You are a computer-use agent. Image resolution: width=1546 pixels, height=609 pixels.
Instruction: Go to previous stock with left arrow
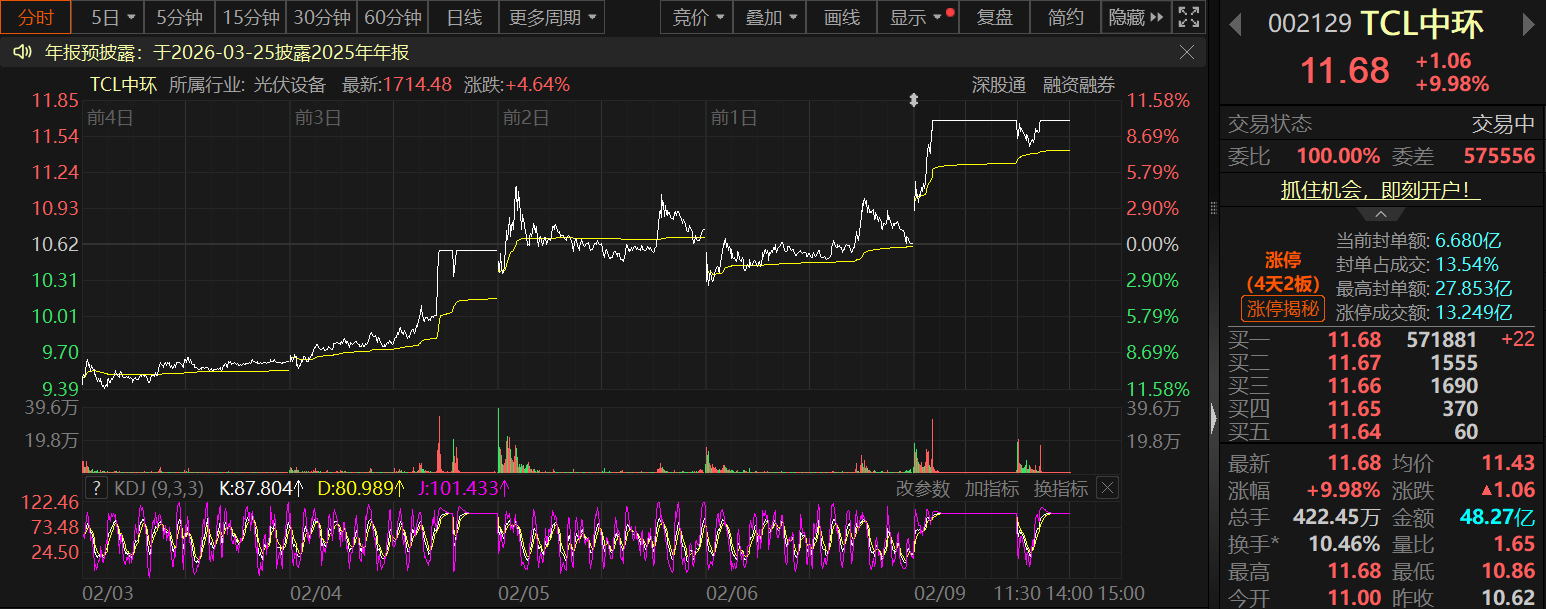(x=1237, y=23)
